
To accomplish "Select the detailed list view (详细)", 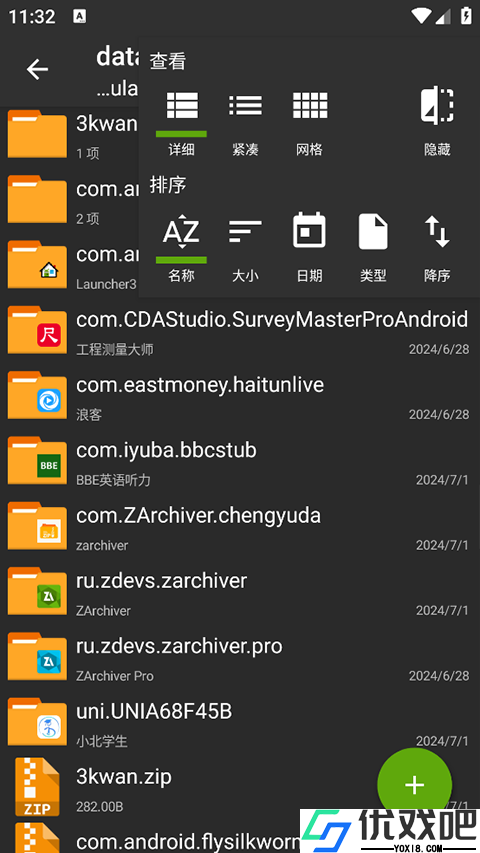I will click(181, 123).
